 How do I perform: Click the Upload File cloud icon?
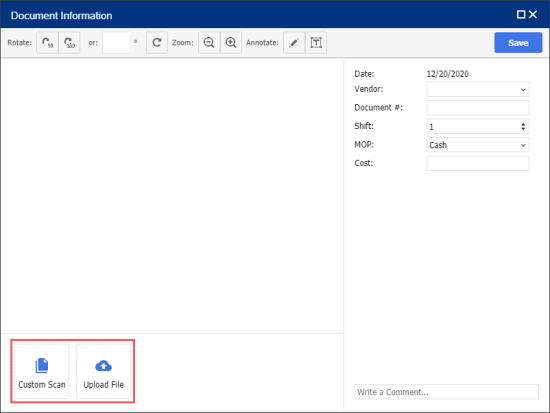[103, 366]
